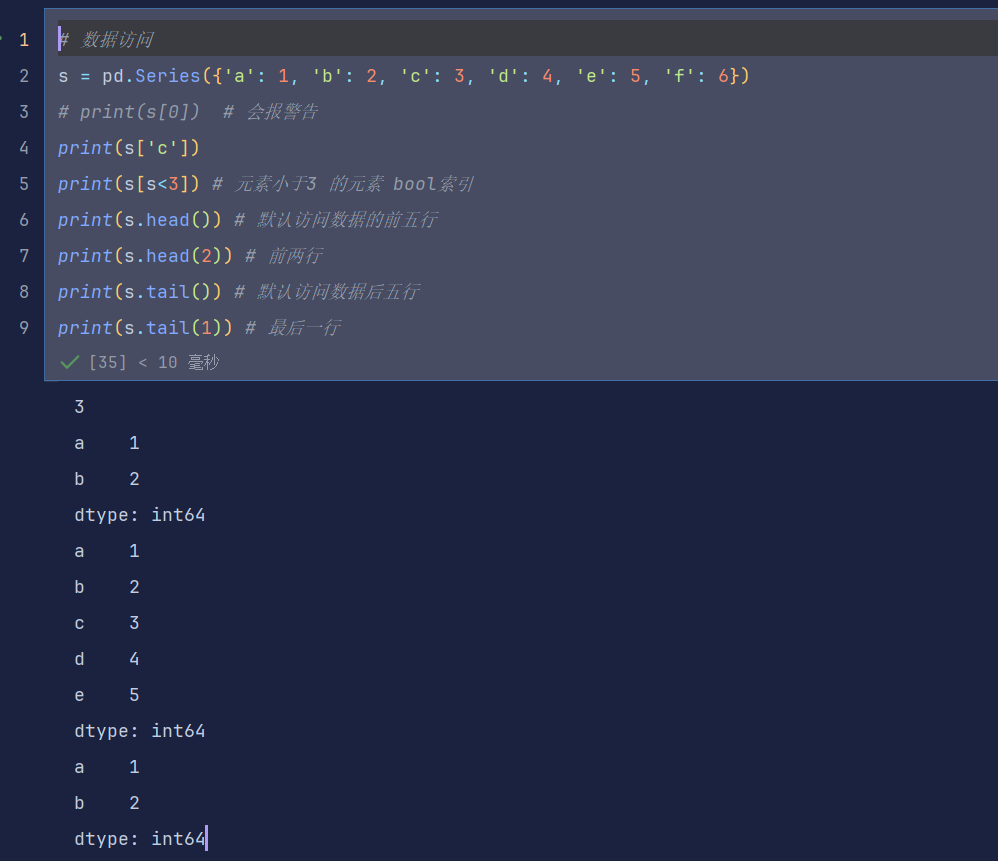Click the 'e 5' output row
998x861 pixels.
(x=106, y=695)
